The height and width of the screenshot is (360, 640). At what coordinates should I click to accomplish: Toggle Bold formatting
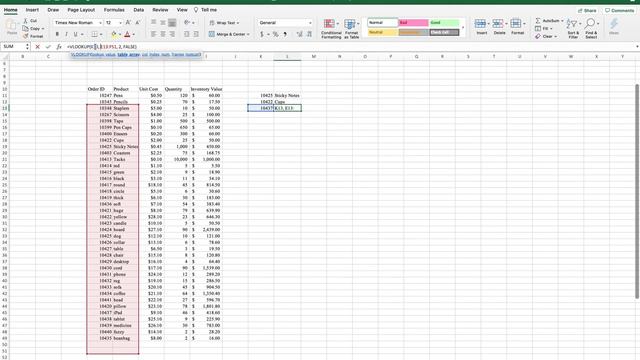[57, 34]
